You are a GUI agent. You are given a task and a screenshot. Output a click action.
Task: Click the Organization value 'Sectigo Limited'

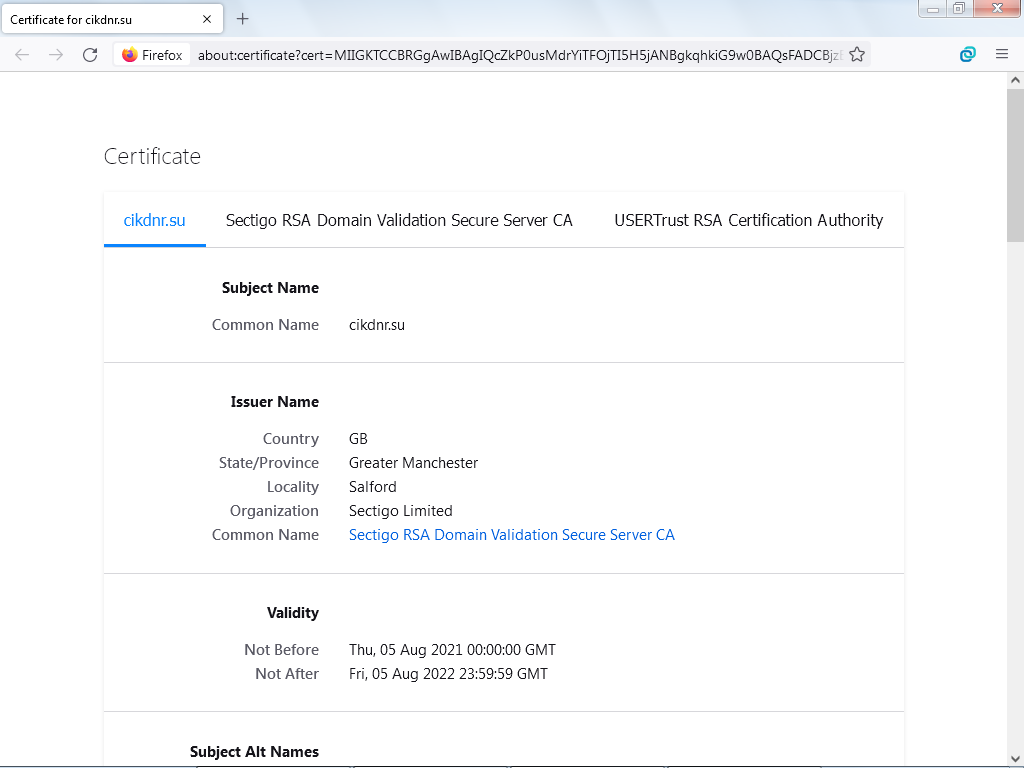pyautogui.click(x=400, y=511)
